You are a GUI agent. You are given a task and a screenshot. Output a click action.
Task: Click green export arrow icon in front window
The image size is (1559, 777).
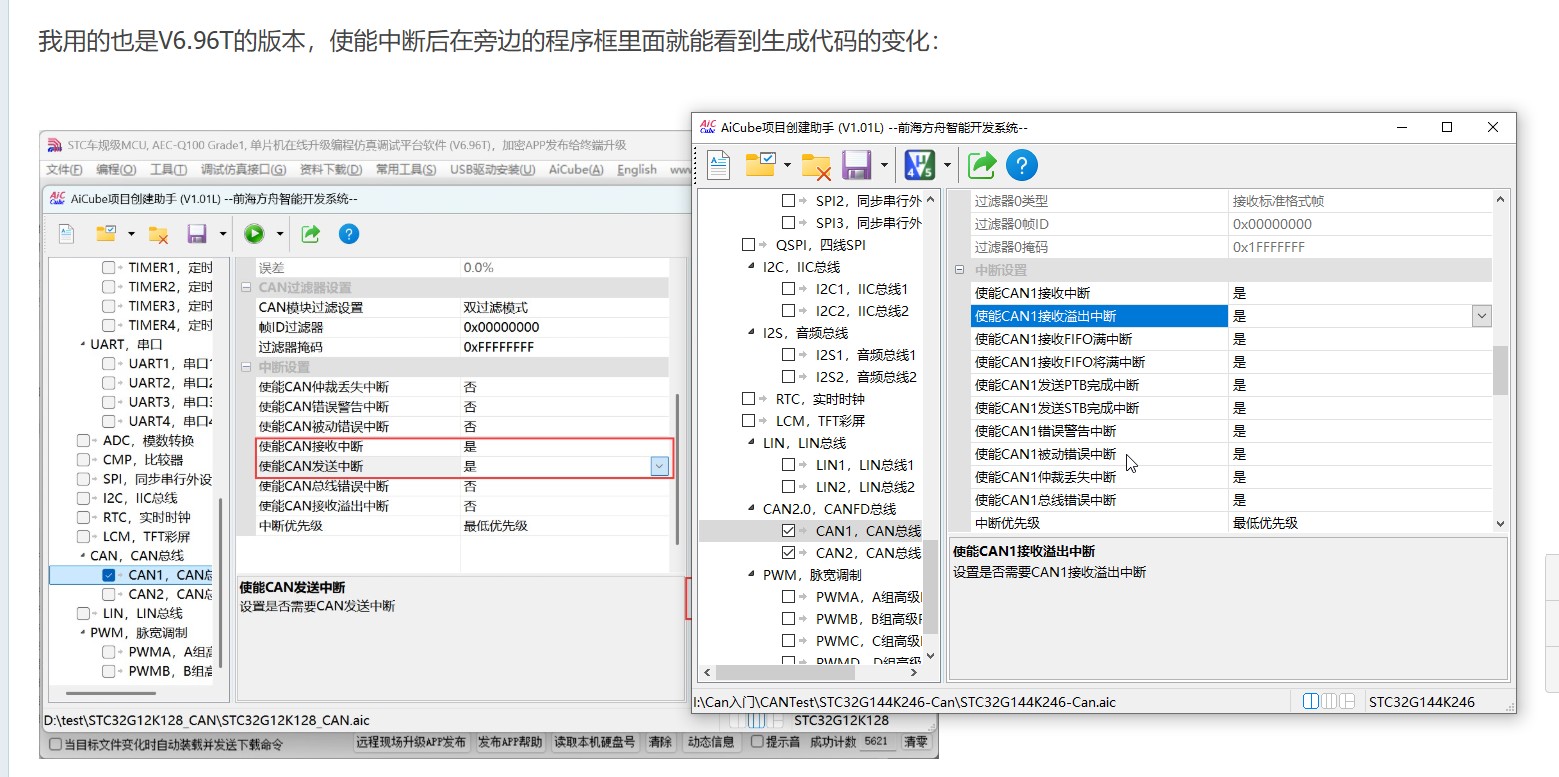point(982,165)
